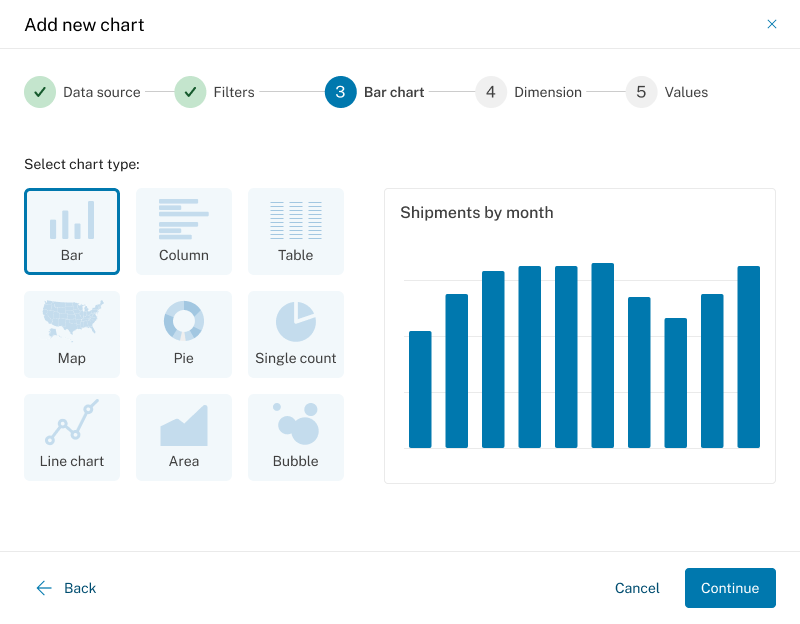Pick the Table chart type

click(296, 231)
